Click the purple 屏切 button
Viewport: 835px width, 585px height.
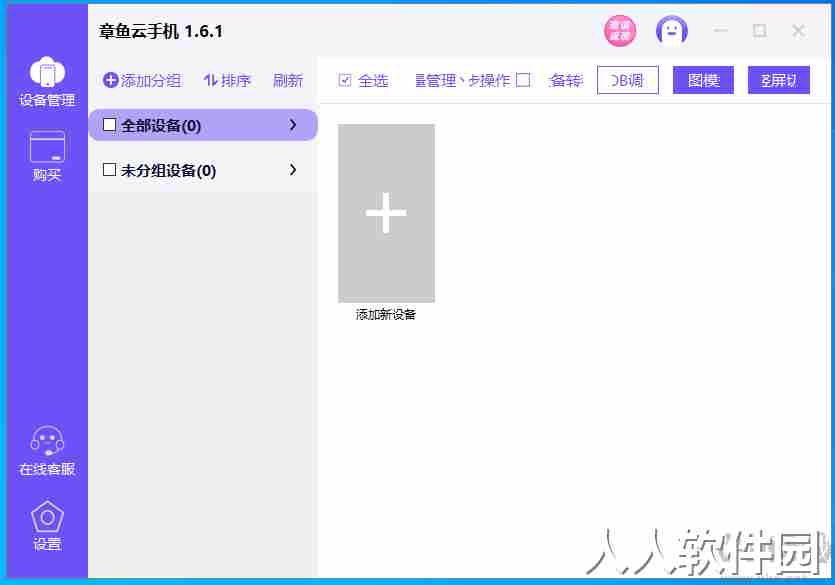point(779,80)
